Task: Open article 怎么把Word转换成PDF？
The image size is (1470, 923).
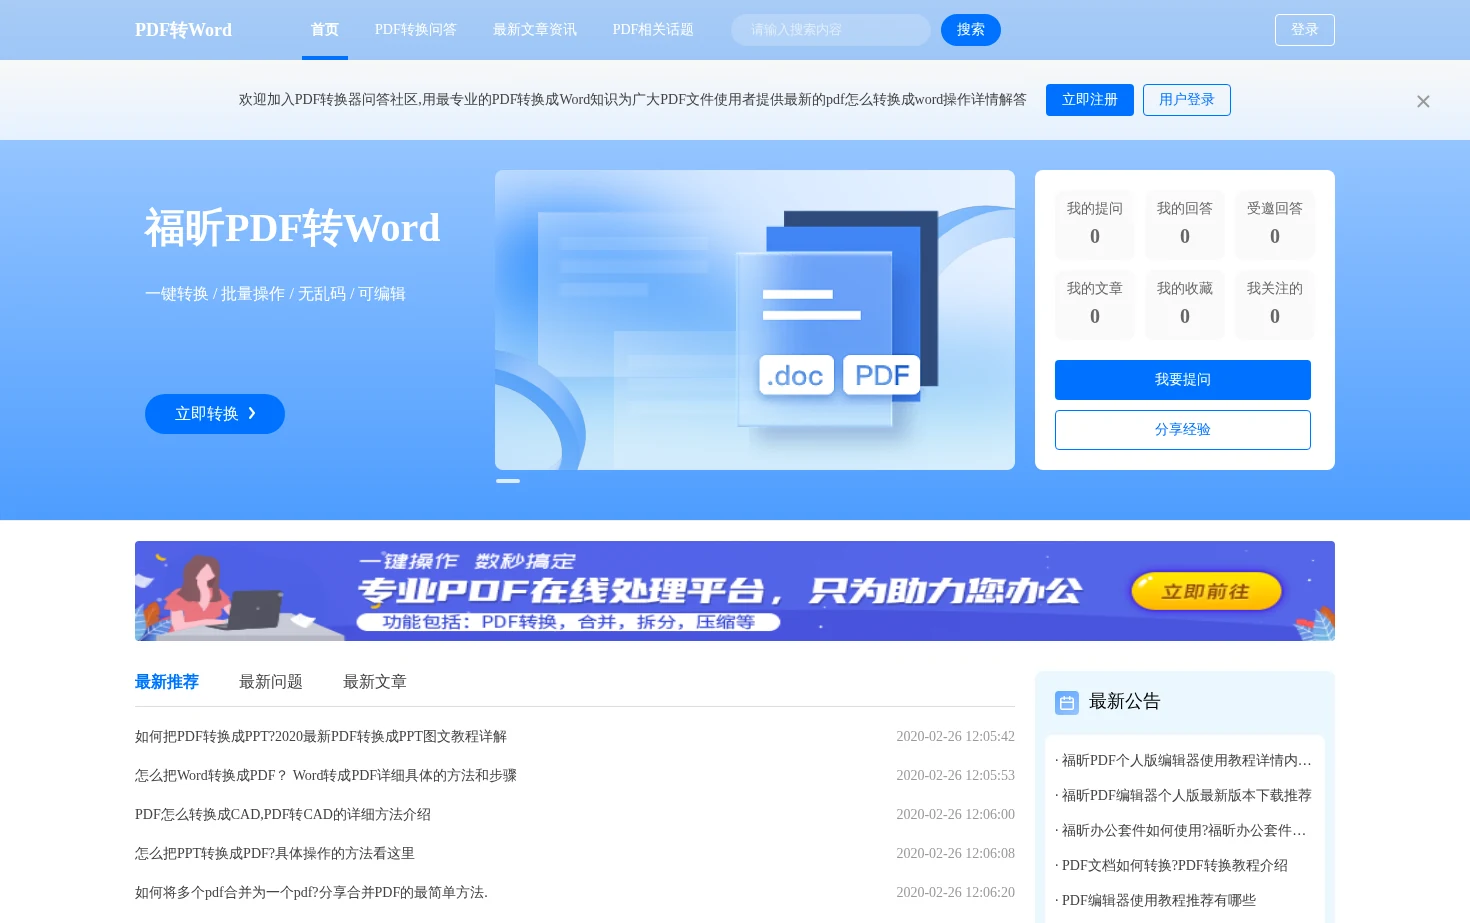Action: click(x=326, y=776)
